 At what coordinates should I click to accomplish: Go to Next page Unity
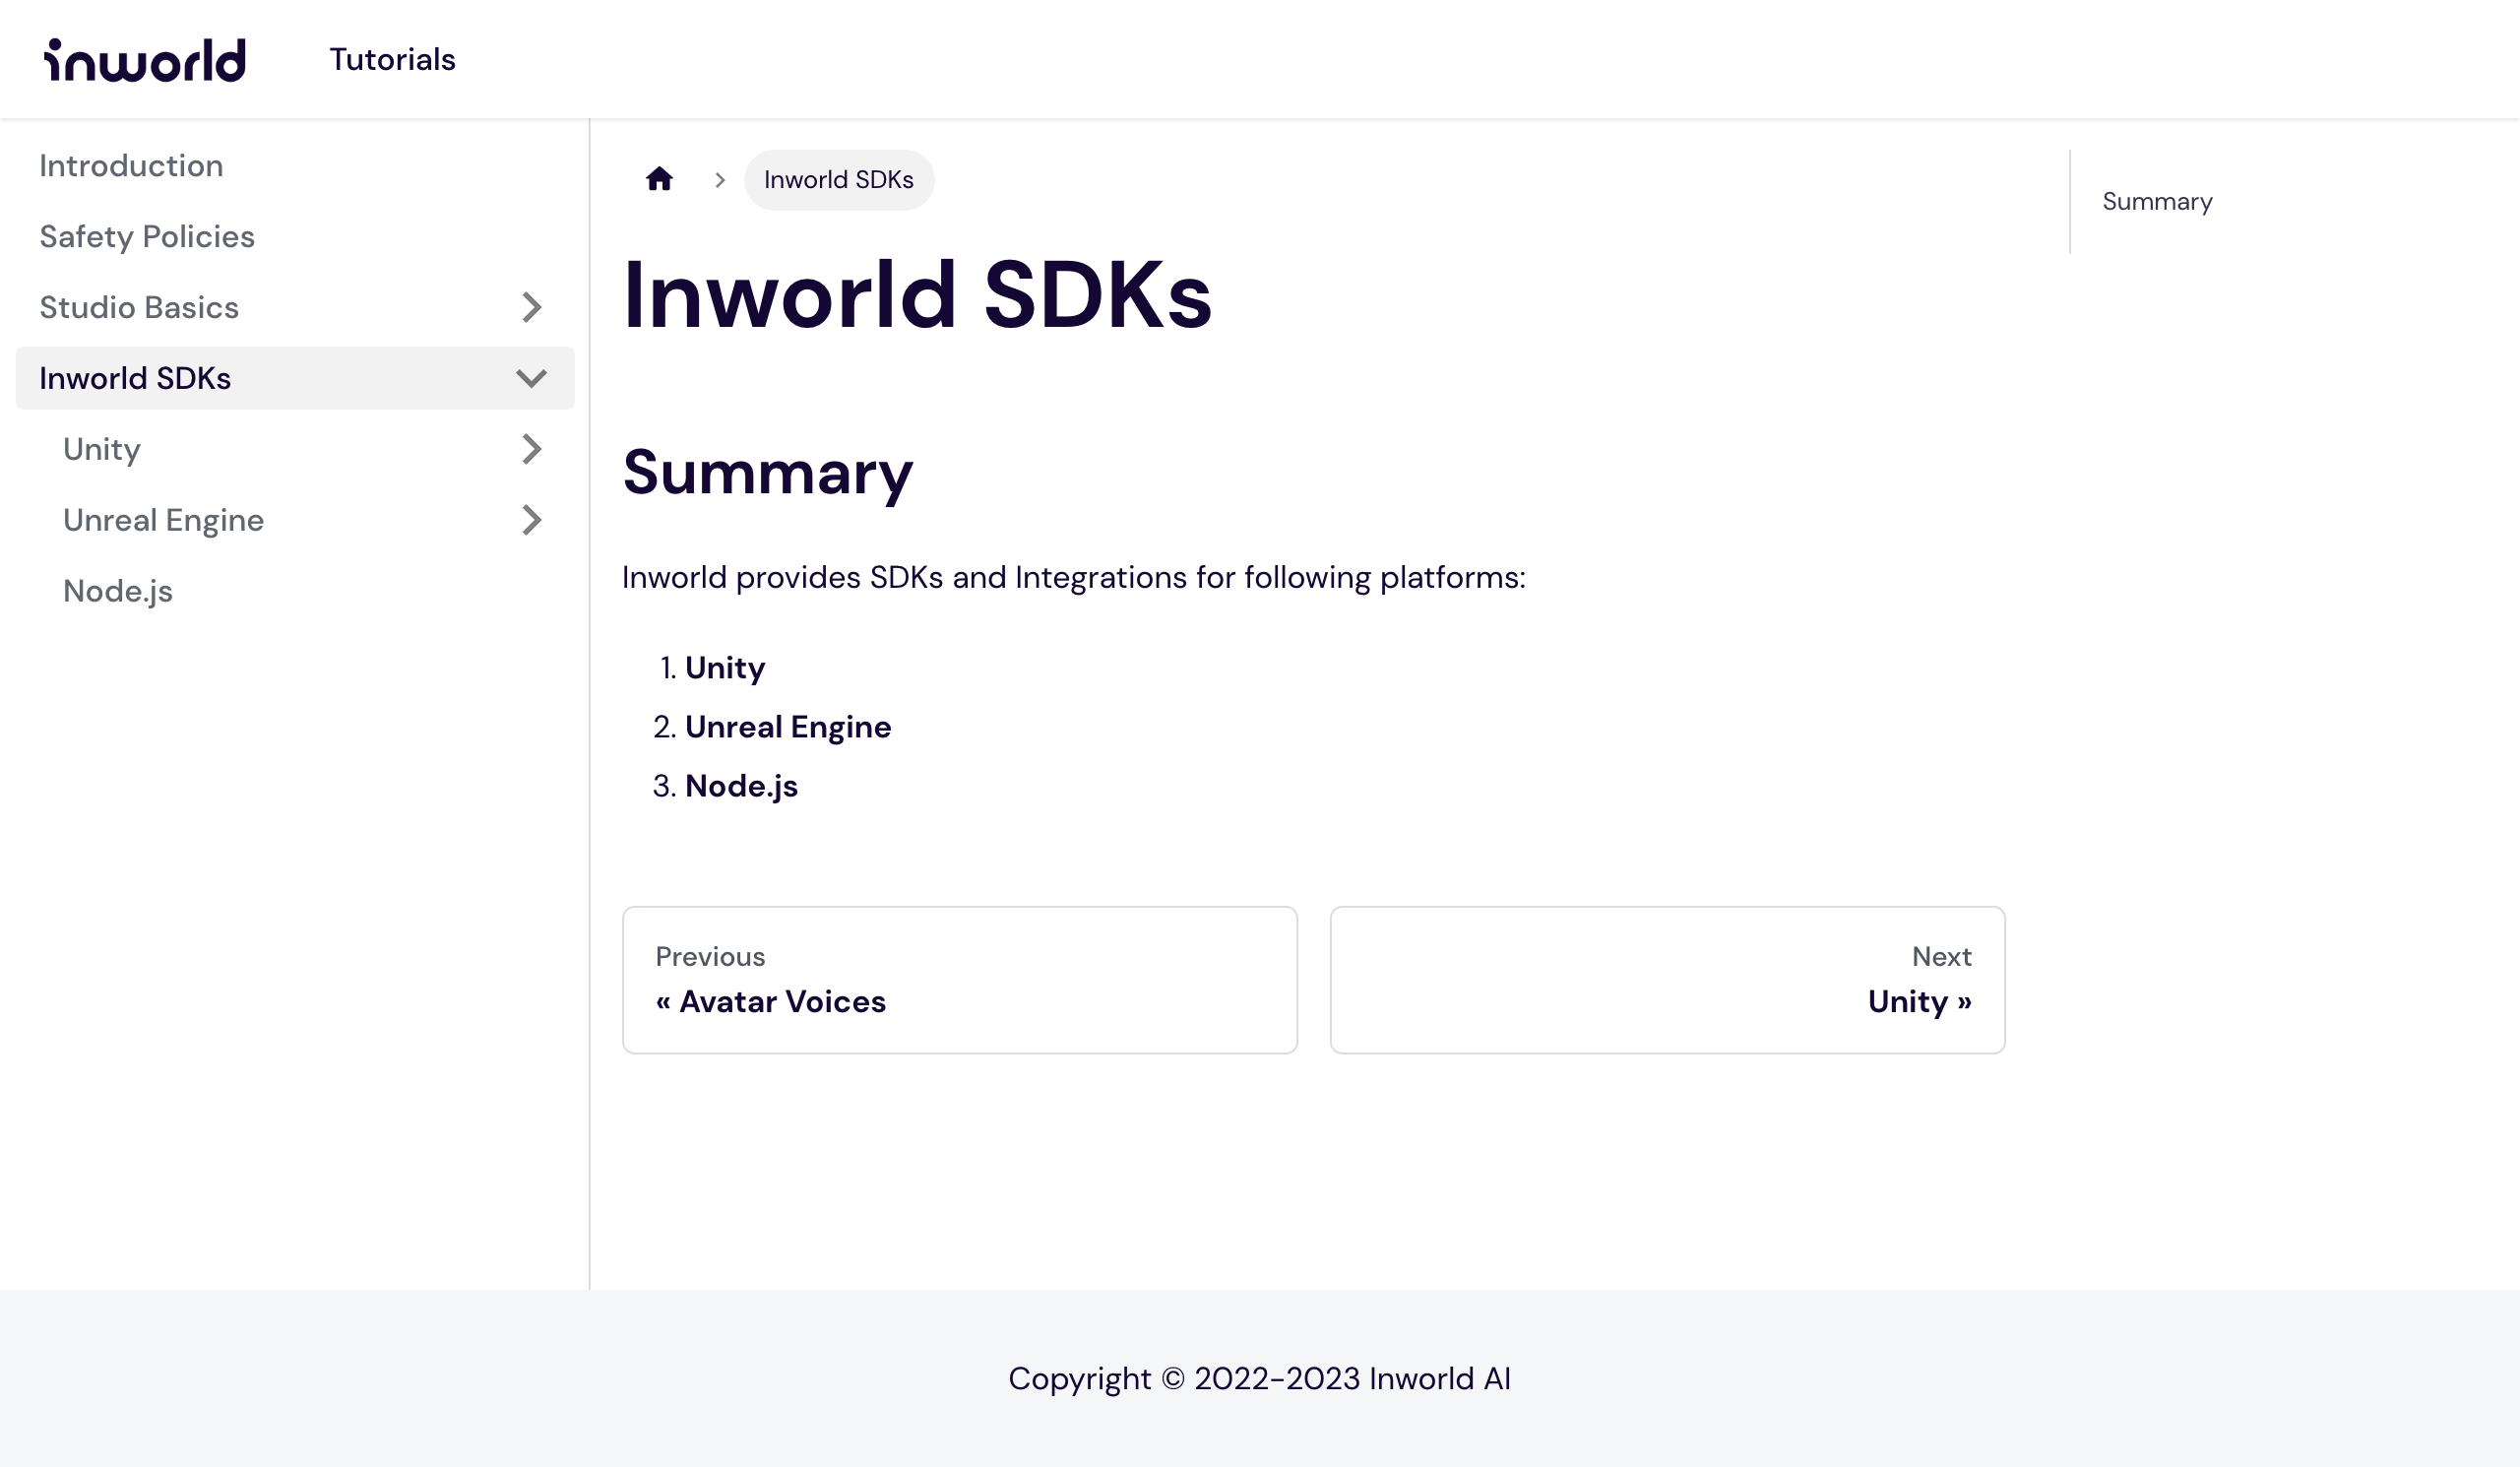point(1668,980)
